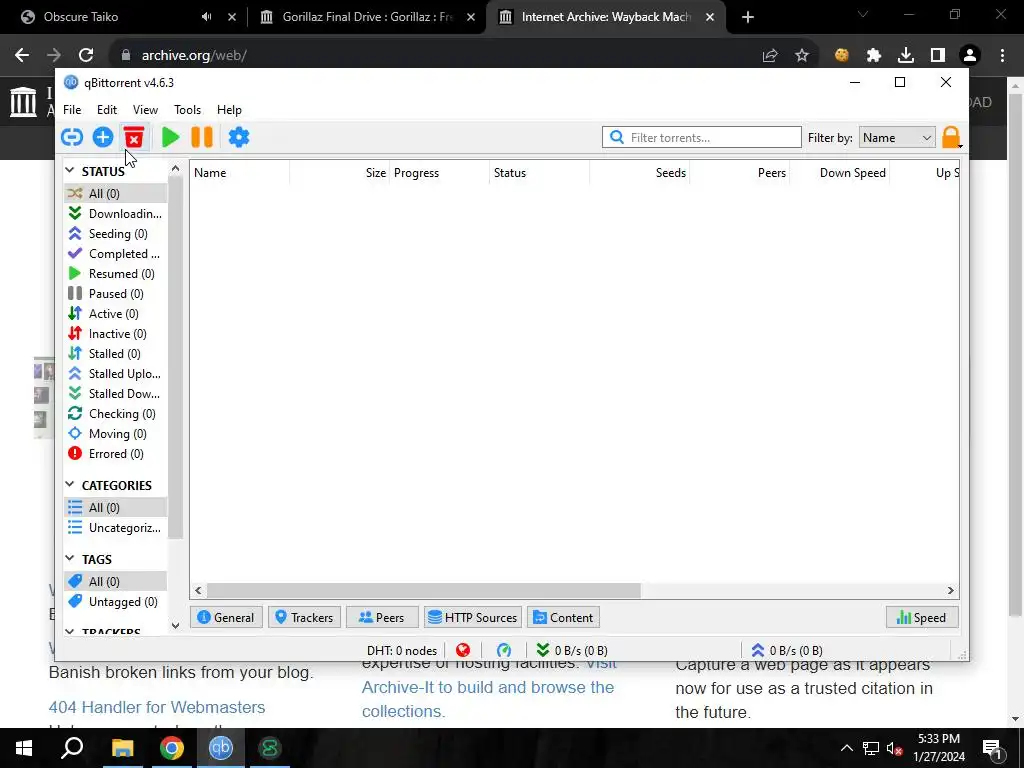Select Downloading status filter
1024x768 pixels.
(116, 214)
